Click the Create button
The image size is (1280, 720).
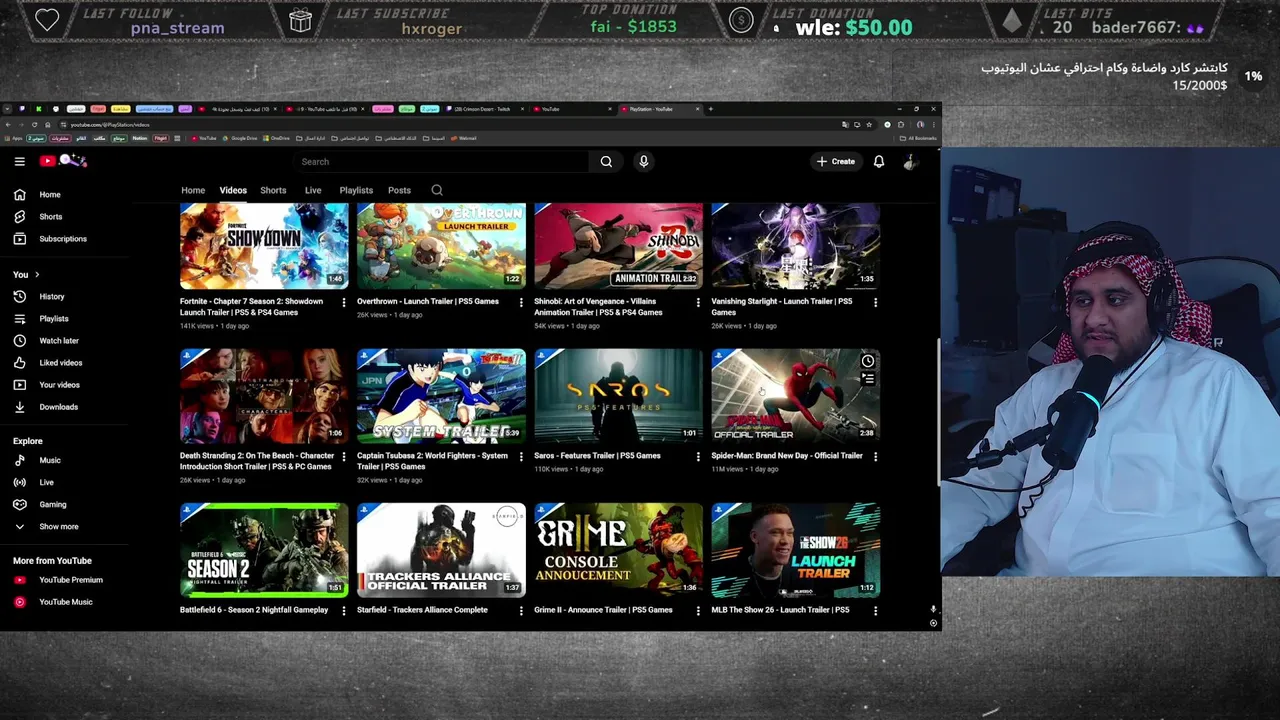[836, 161]
